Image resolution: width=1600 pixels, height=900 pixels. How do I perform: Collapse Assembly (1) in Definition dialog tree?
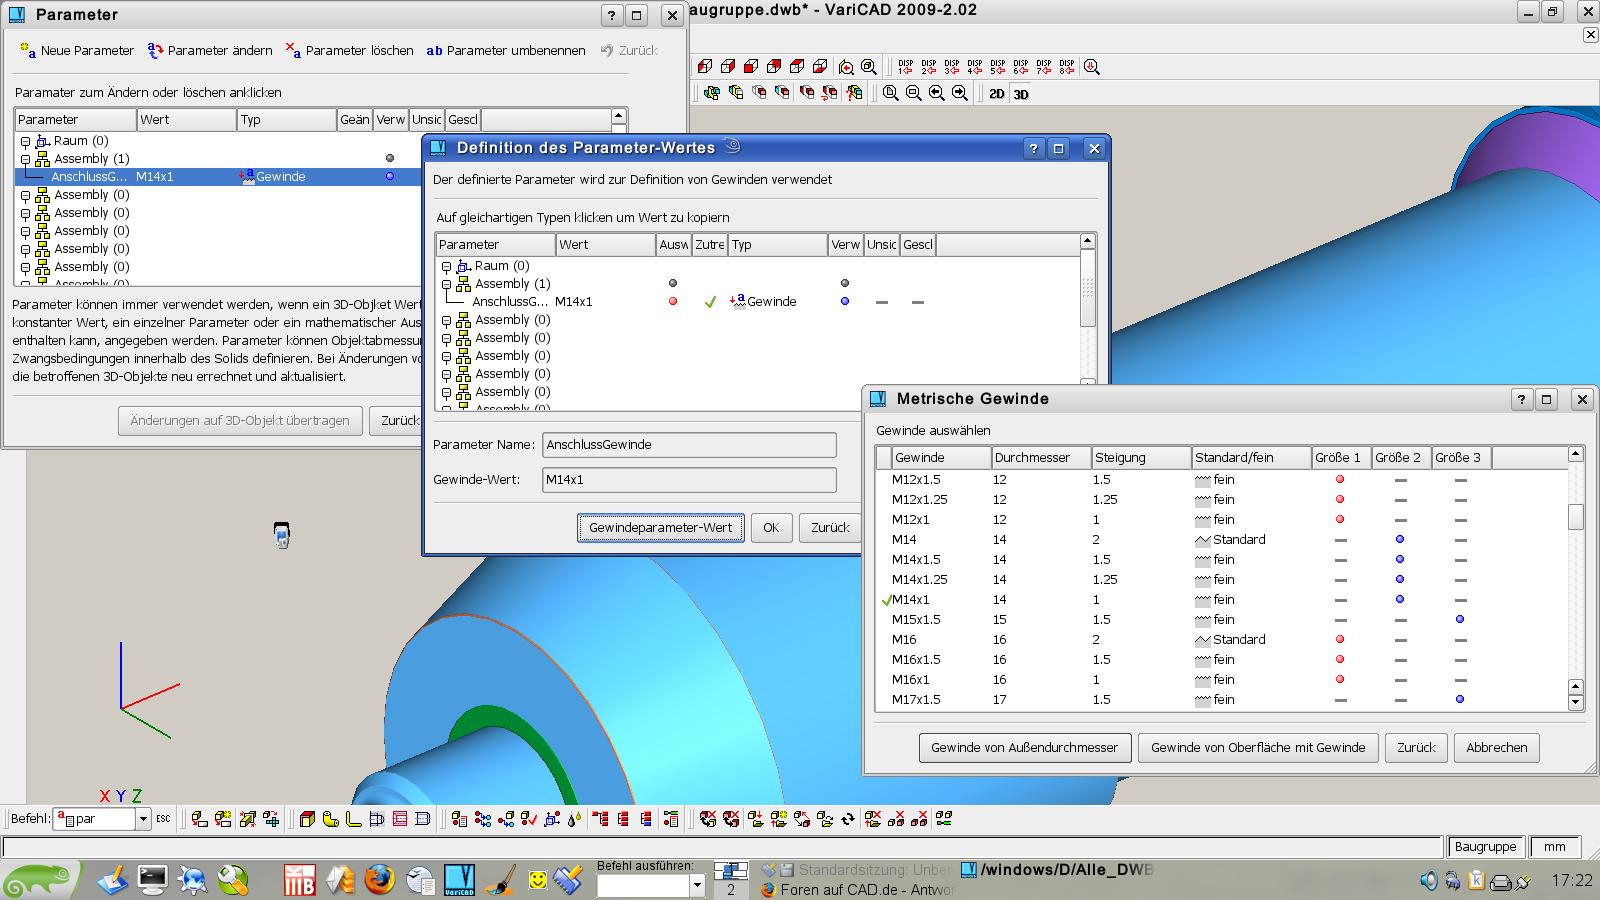coord(447,284)
